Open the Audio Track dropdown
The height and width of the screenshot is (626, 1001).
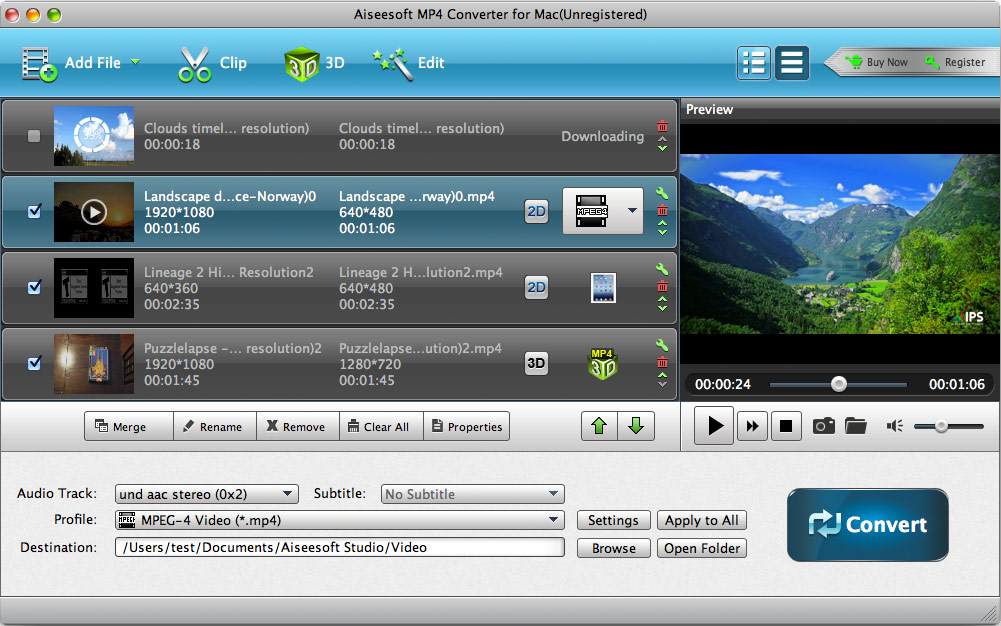point(206,494)
